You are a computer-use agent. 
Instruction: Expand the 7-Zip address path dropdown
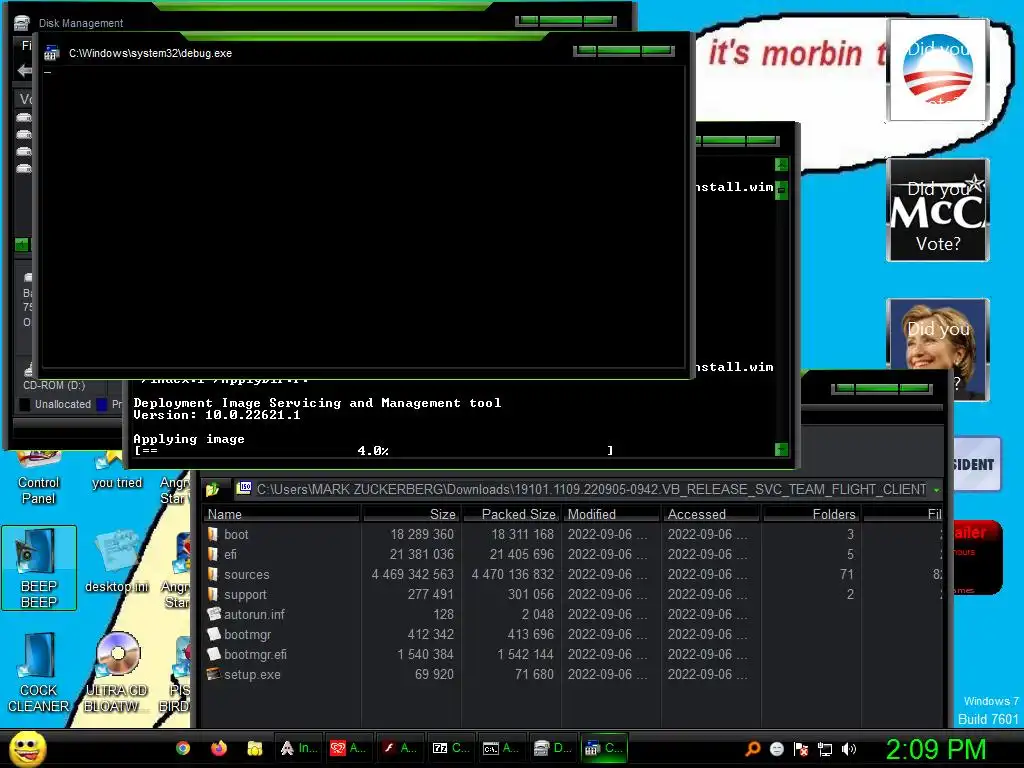(x=936, y=489)
